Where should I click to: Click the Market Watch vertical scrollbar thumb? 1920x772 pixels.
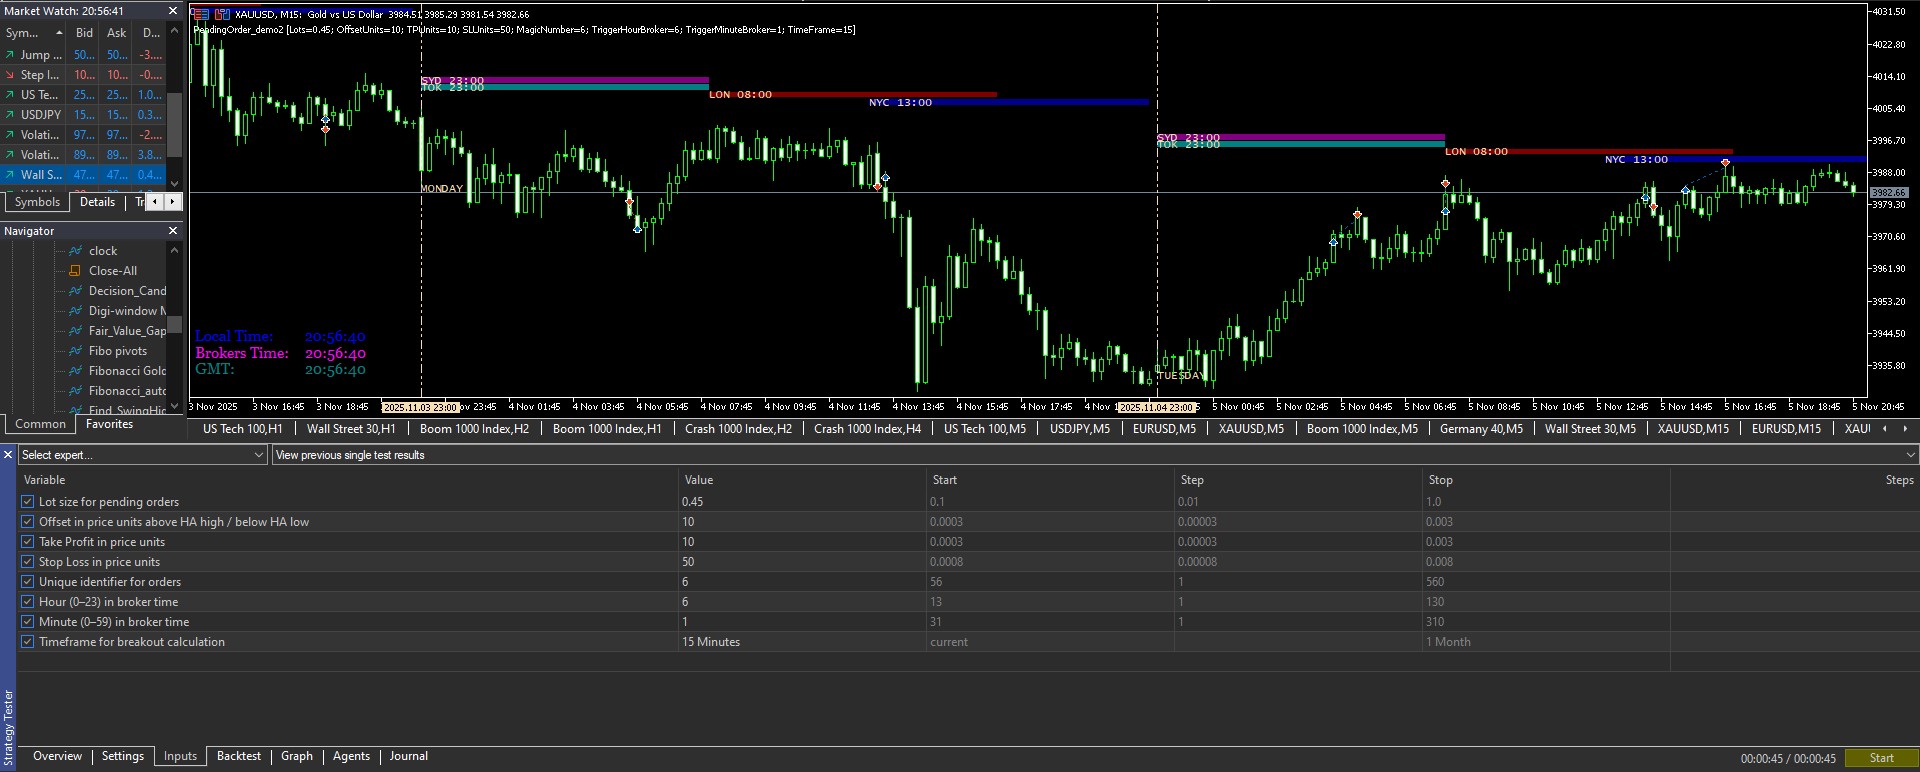point(174,125)
